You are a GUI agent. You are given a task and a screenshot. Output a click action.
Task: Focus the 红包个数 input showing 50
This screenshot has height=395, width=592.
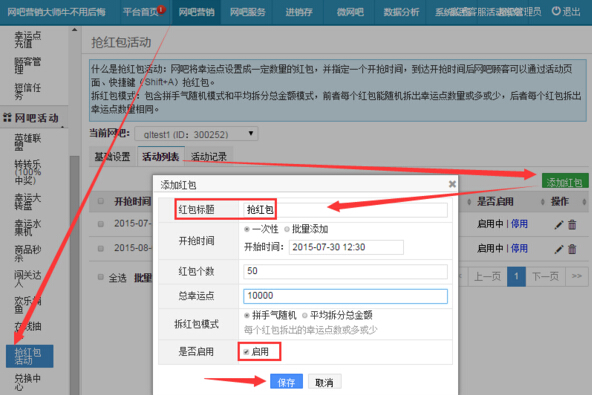click(x=345, y=271)
